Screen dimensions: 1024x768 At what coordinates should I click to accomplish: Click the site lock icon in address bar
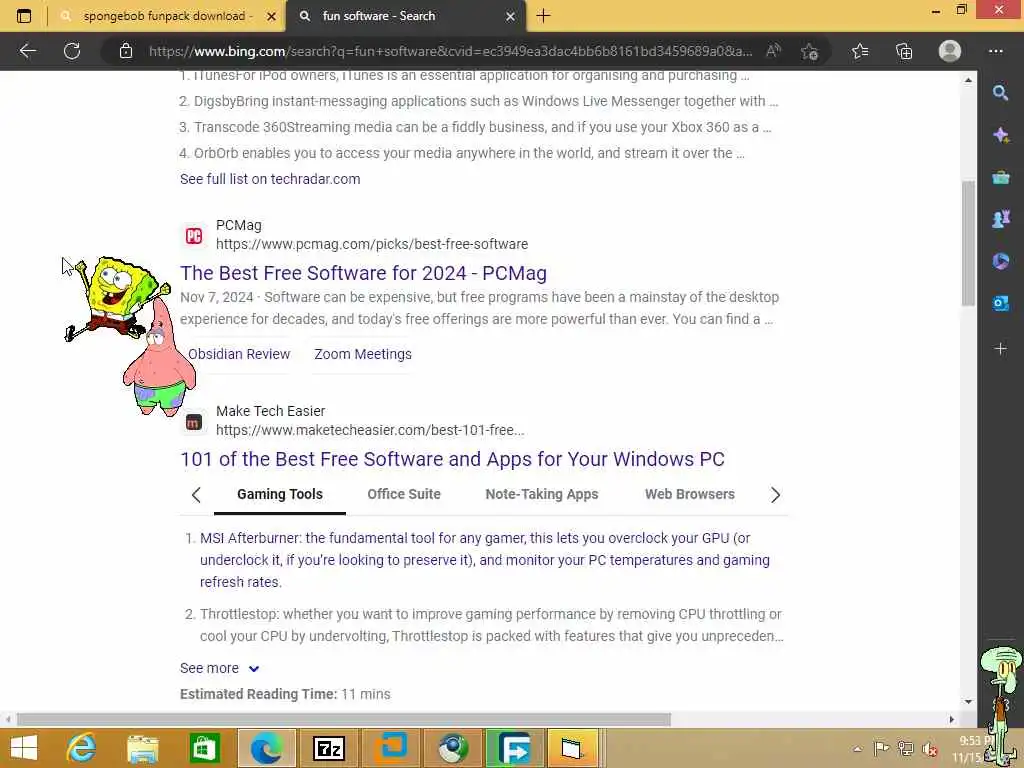(126, 51)
